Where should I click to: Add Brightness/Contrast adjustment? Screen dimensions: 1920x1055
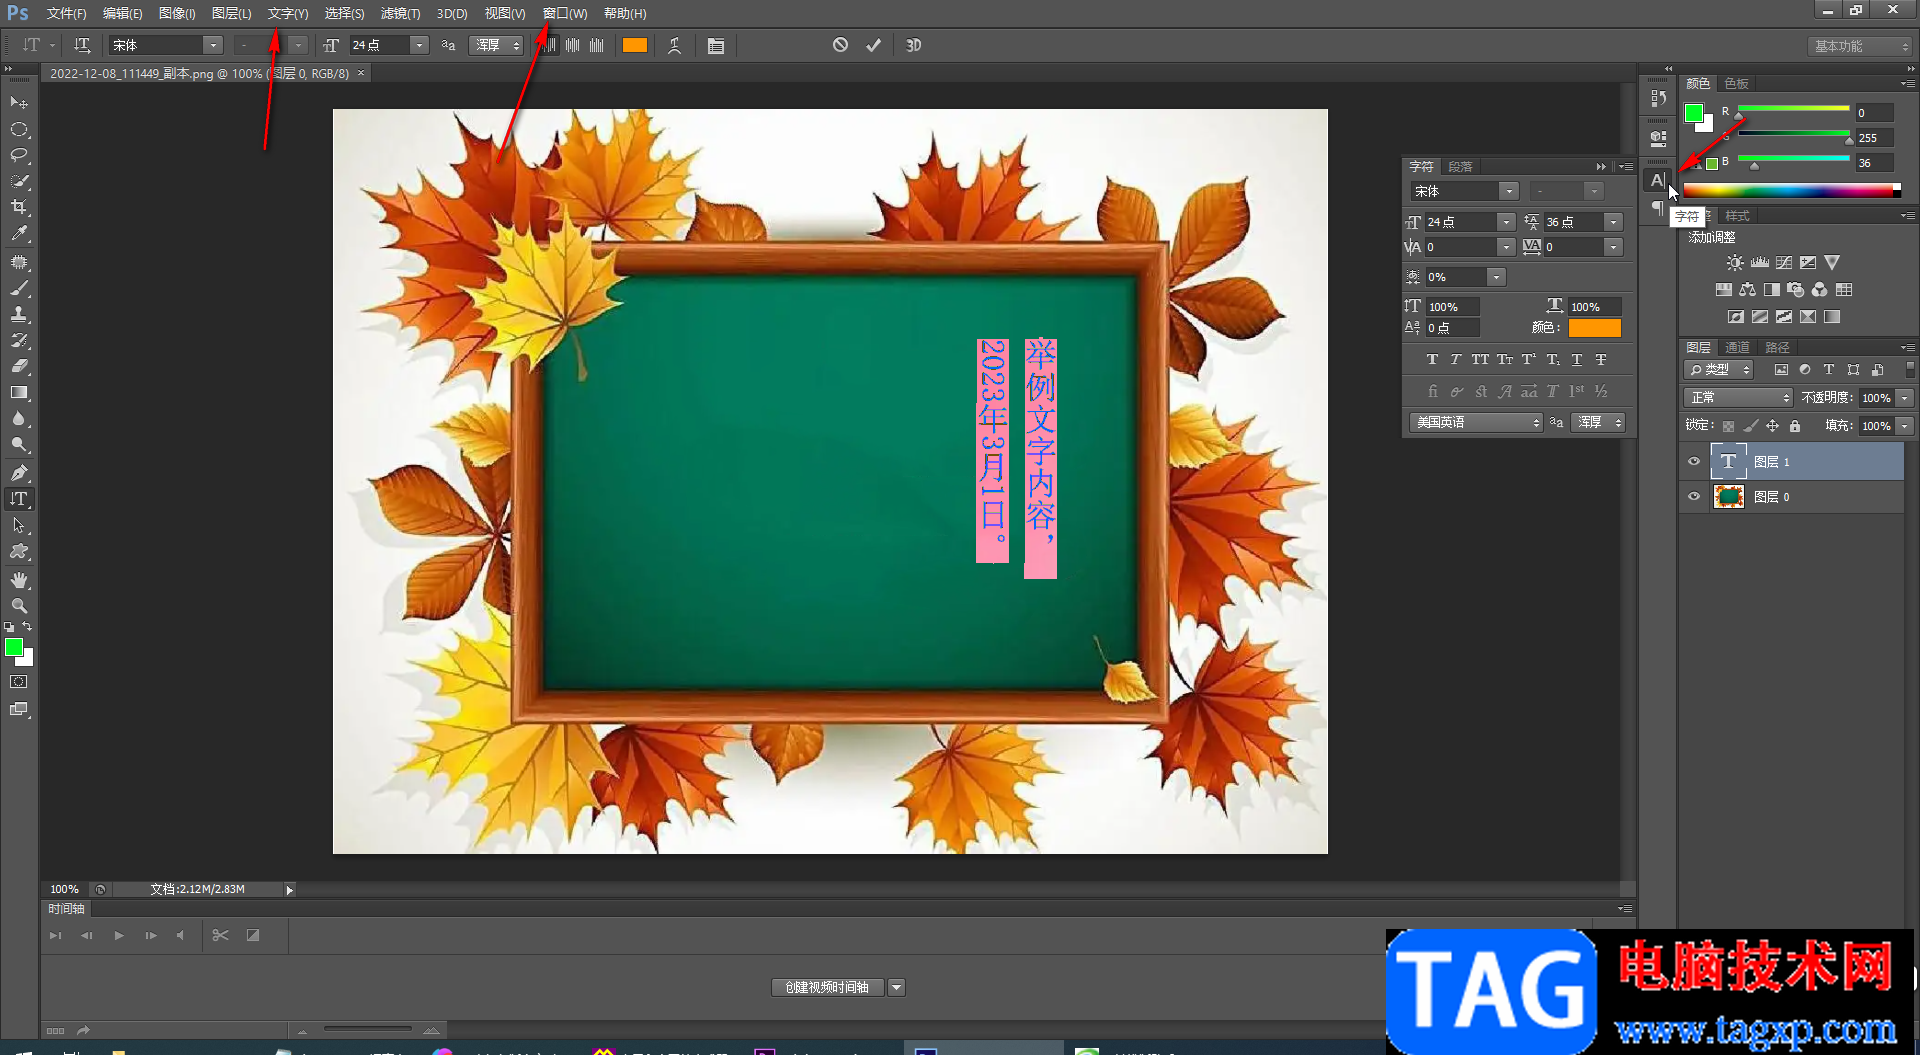tap(1735, 262)
